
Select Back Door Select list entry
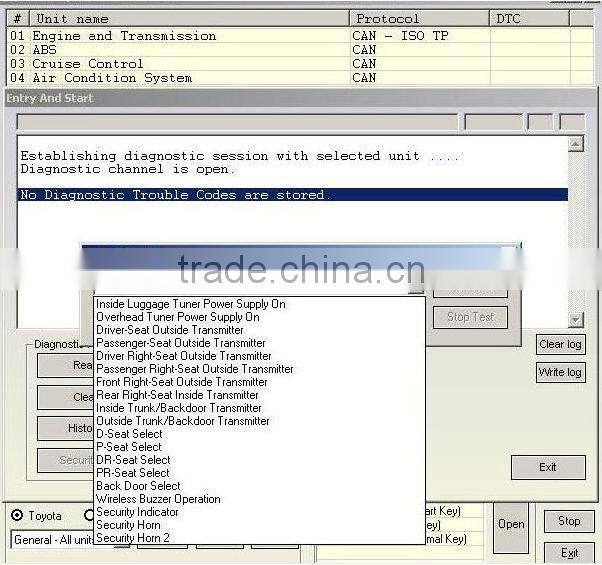point(138,486)
